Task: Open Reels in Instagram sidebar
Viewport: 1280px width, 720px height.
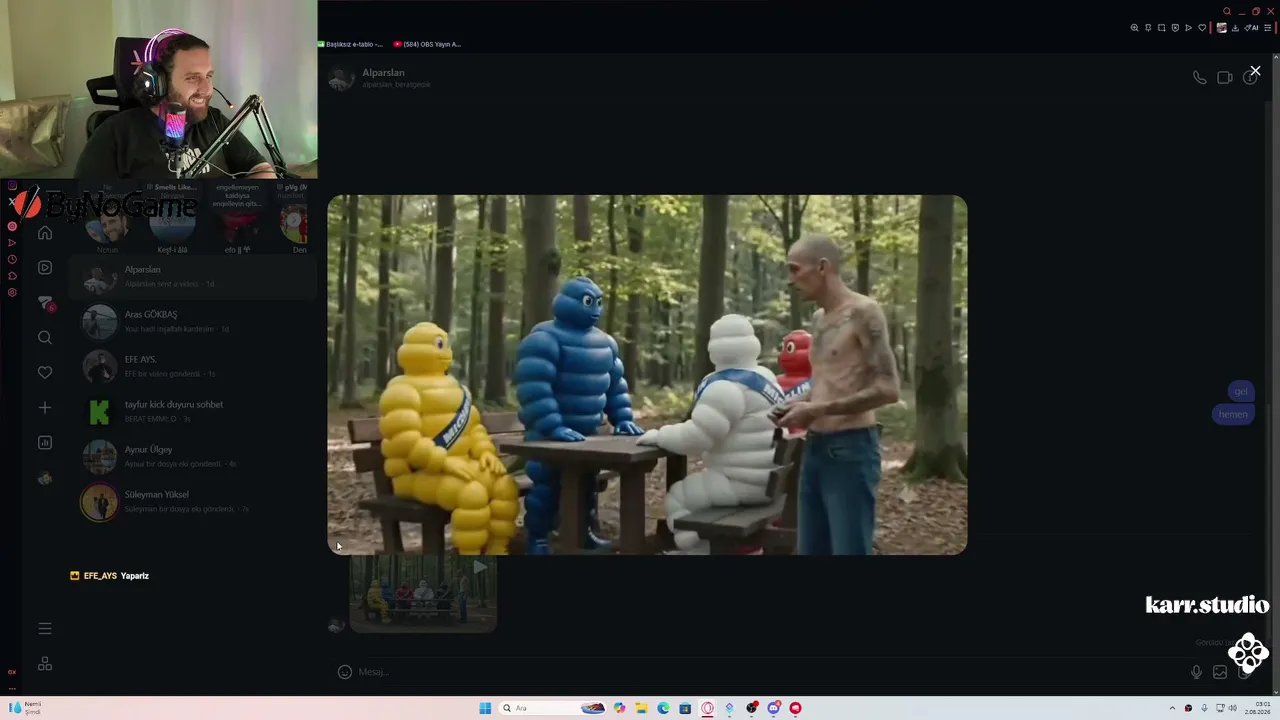Action: [45, 267]
